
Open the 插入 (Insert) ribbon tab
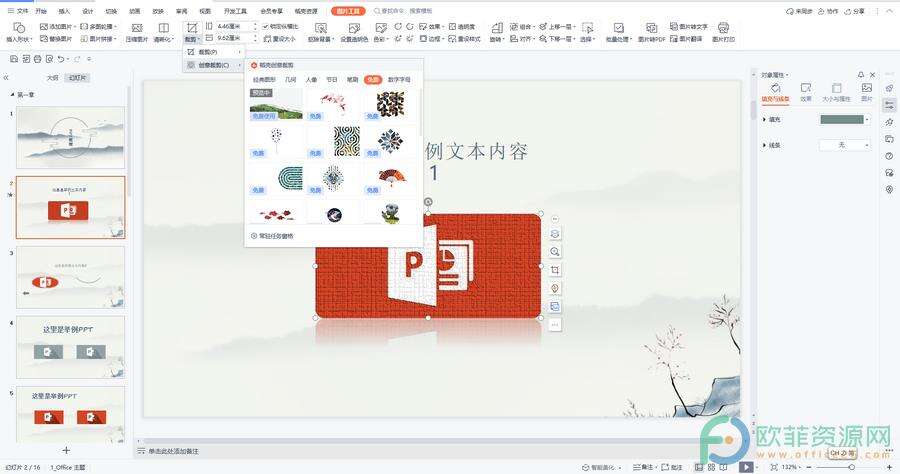pos(64,11)
